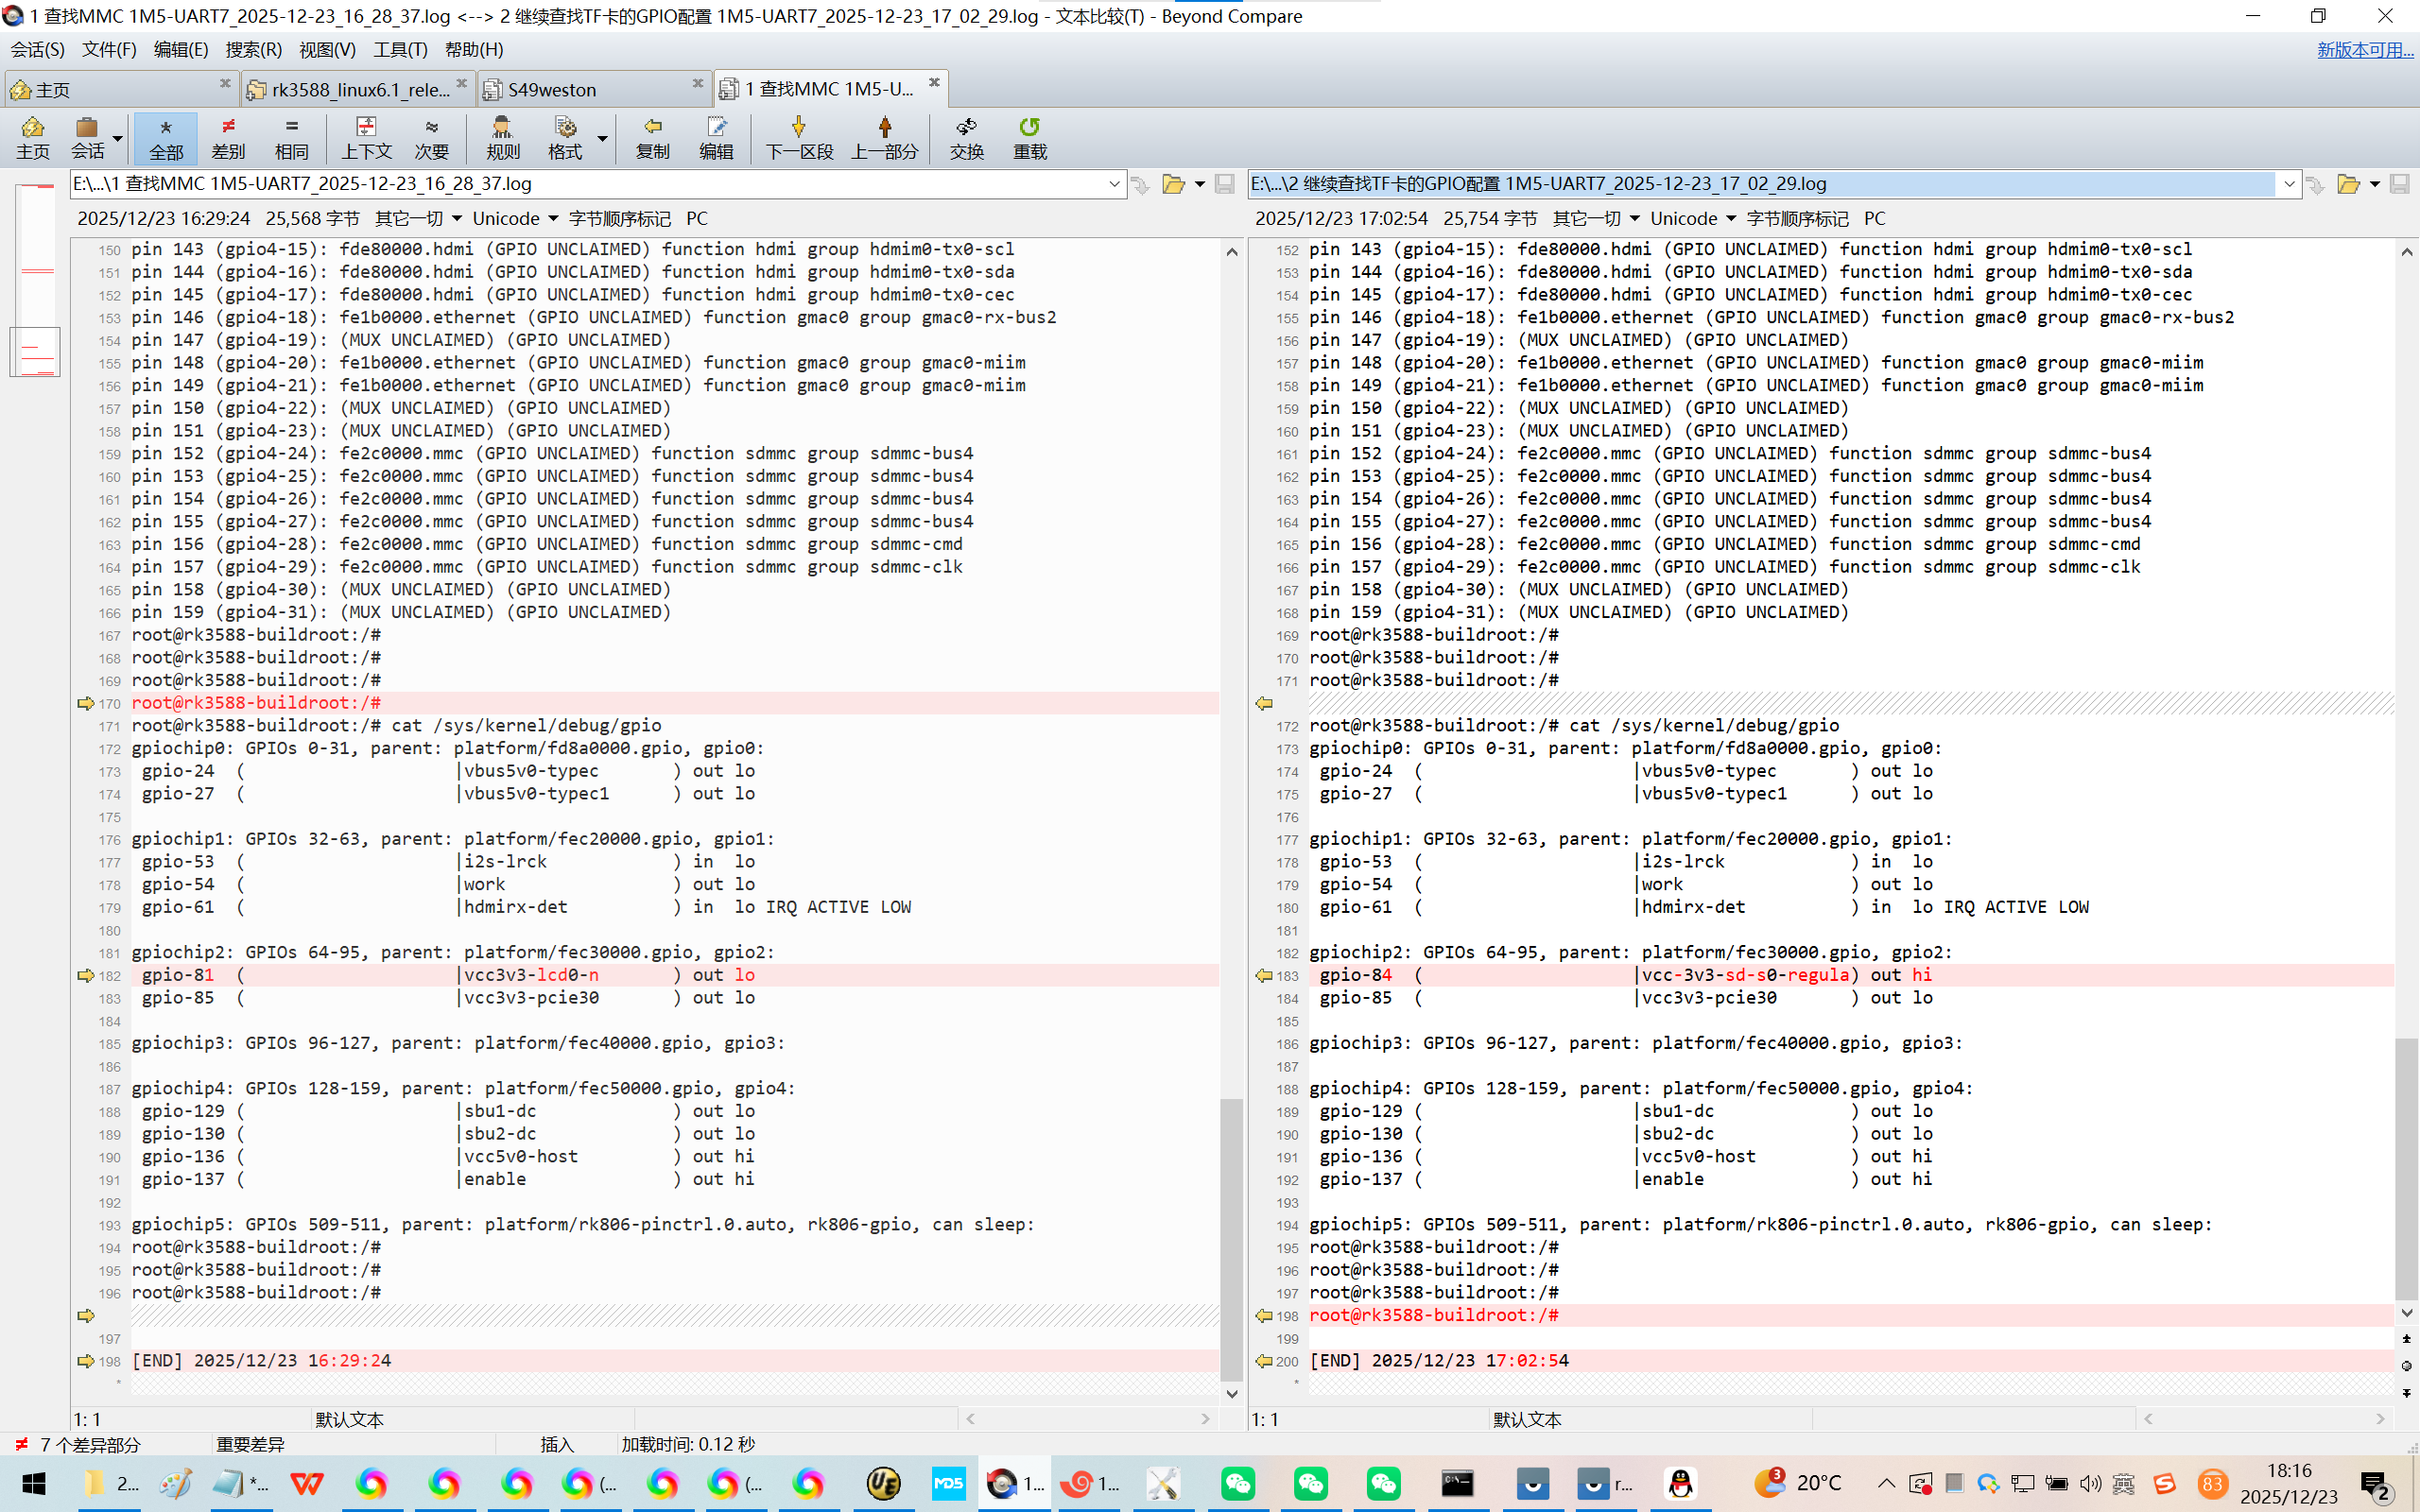Open WeChat from the Windows taskbar

(1238, 1483)
